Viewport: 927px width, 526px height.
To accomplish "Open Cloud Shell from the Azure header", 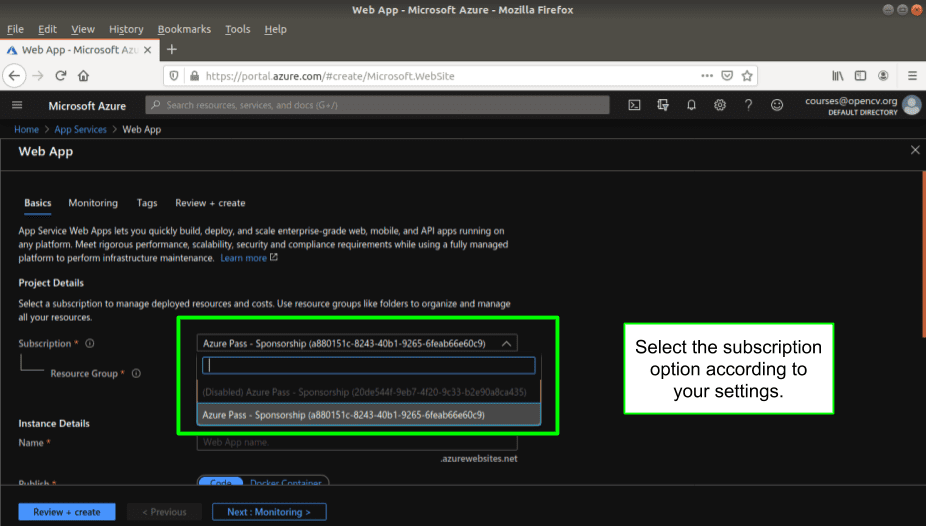I will click(634, 105).
